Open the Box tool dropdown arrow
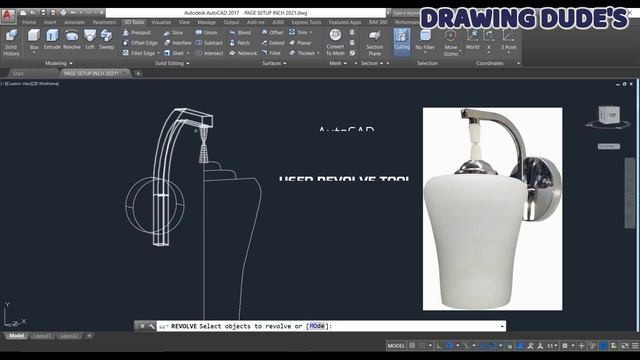 pos(34,53)
